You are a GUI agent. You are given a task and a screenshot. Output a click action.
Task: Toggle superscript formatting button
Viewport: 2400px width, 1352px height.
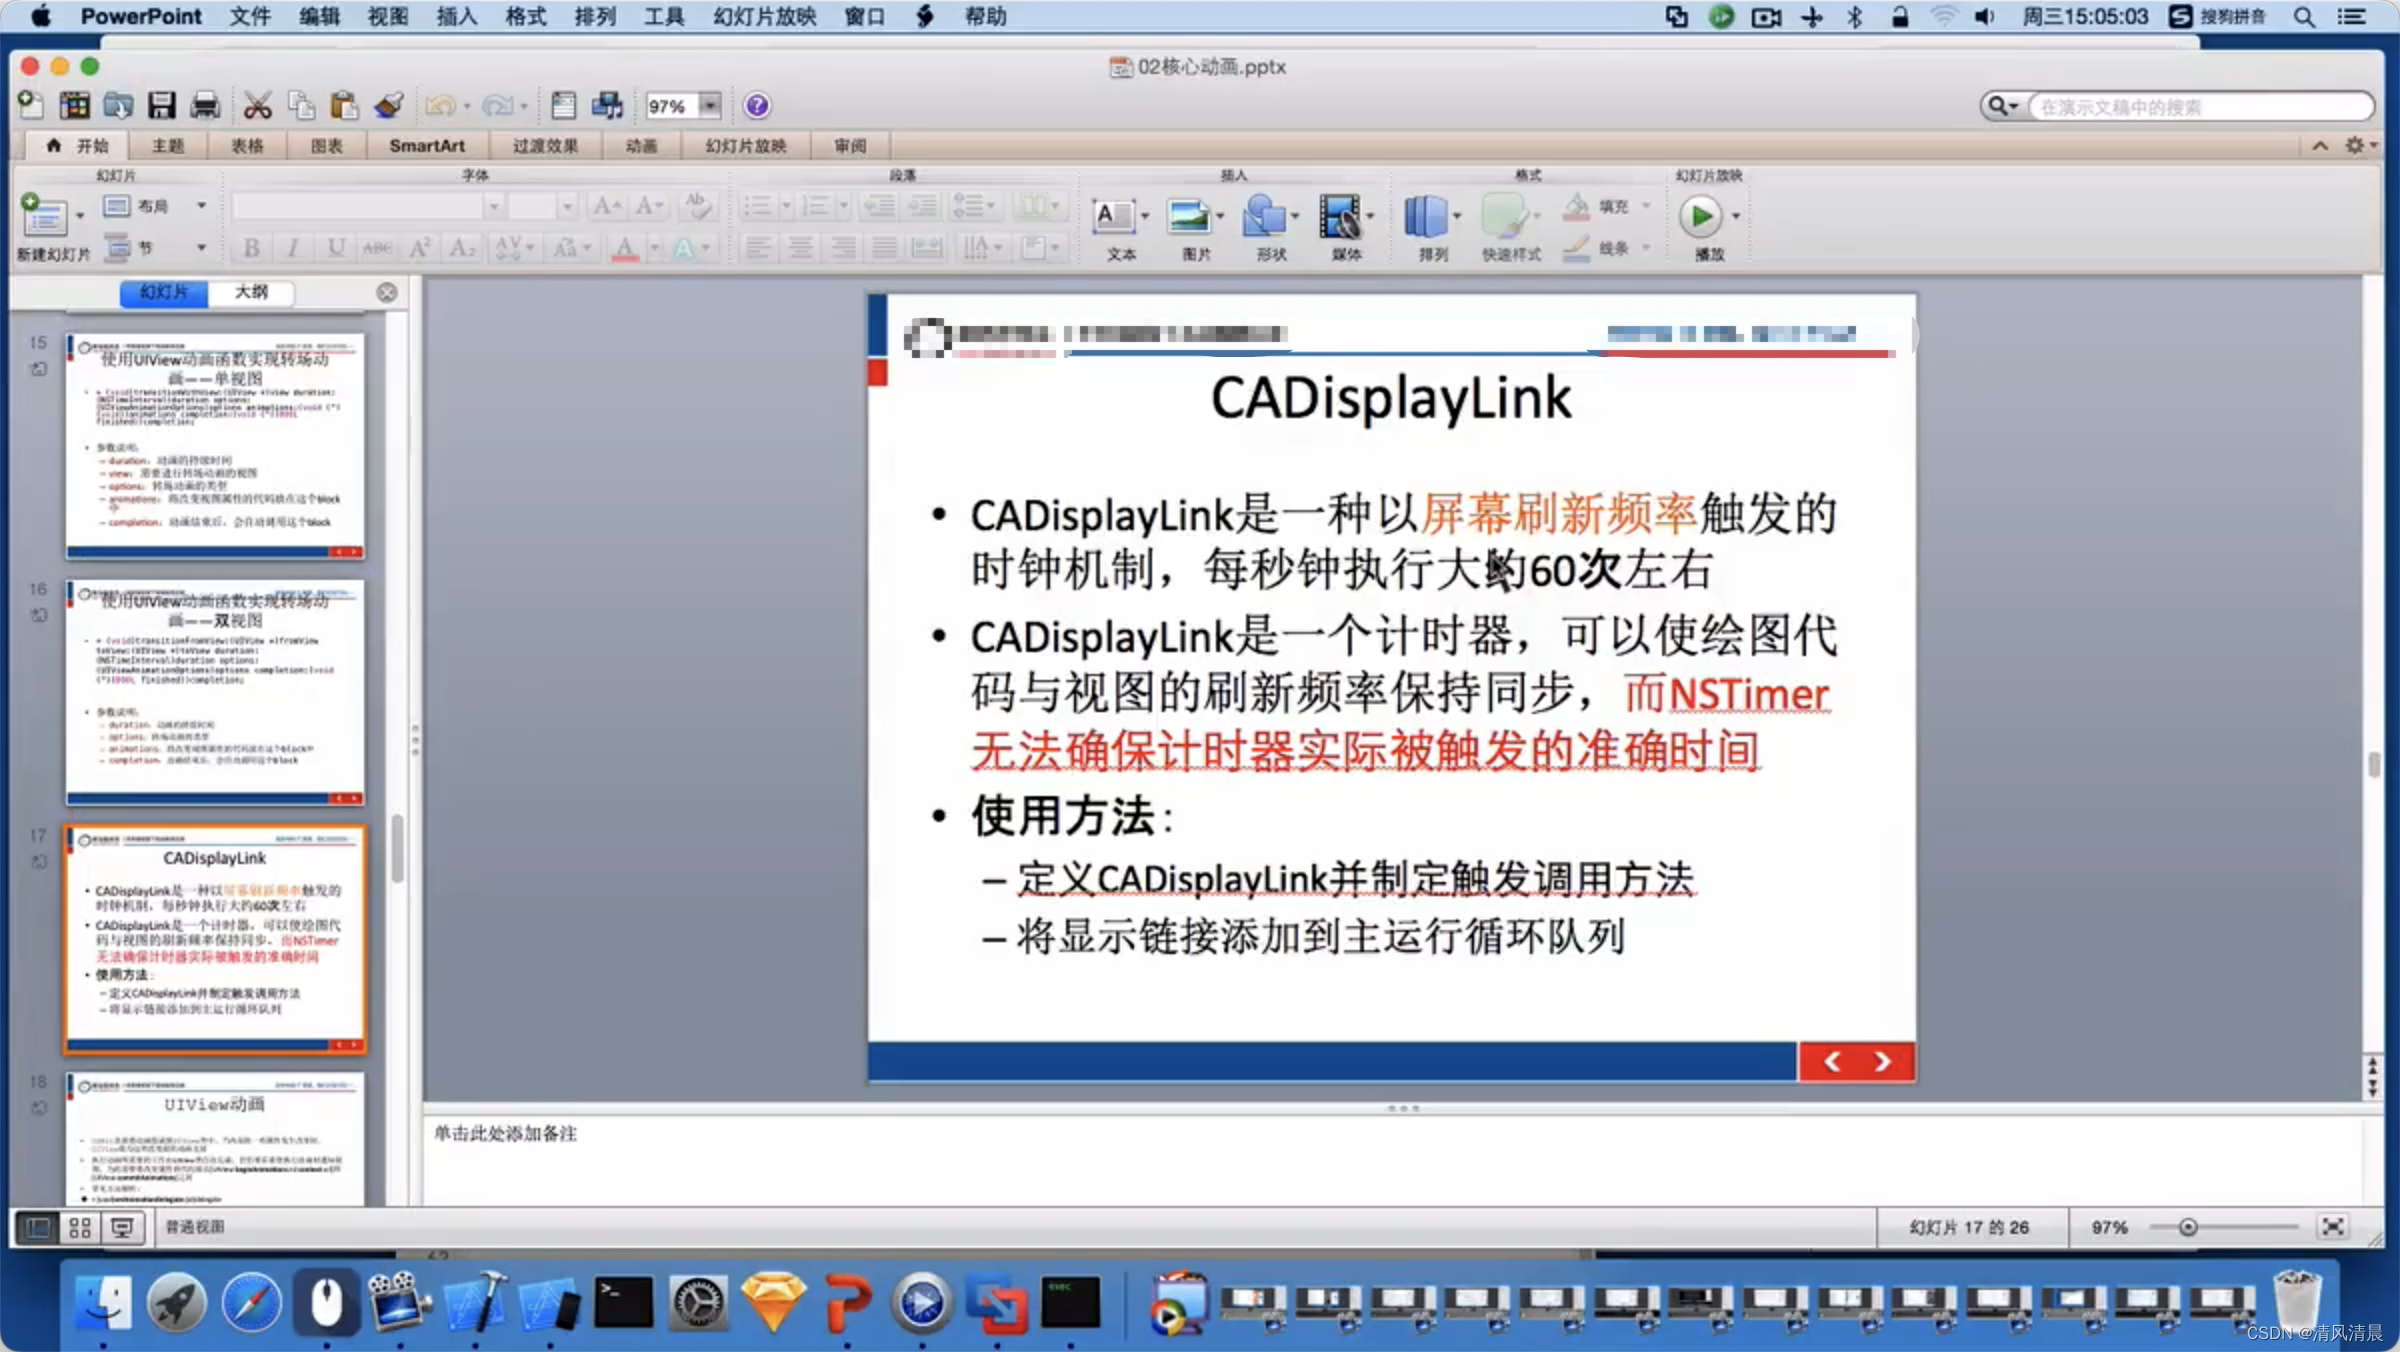pos(420,248)
